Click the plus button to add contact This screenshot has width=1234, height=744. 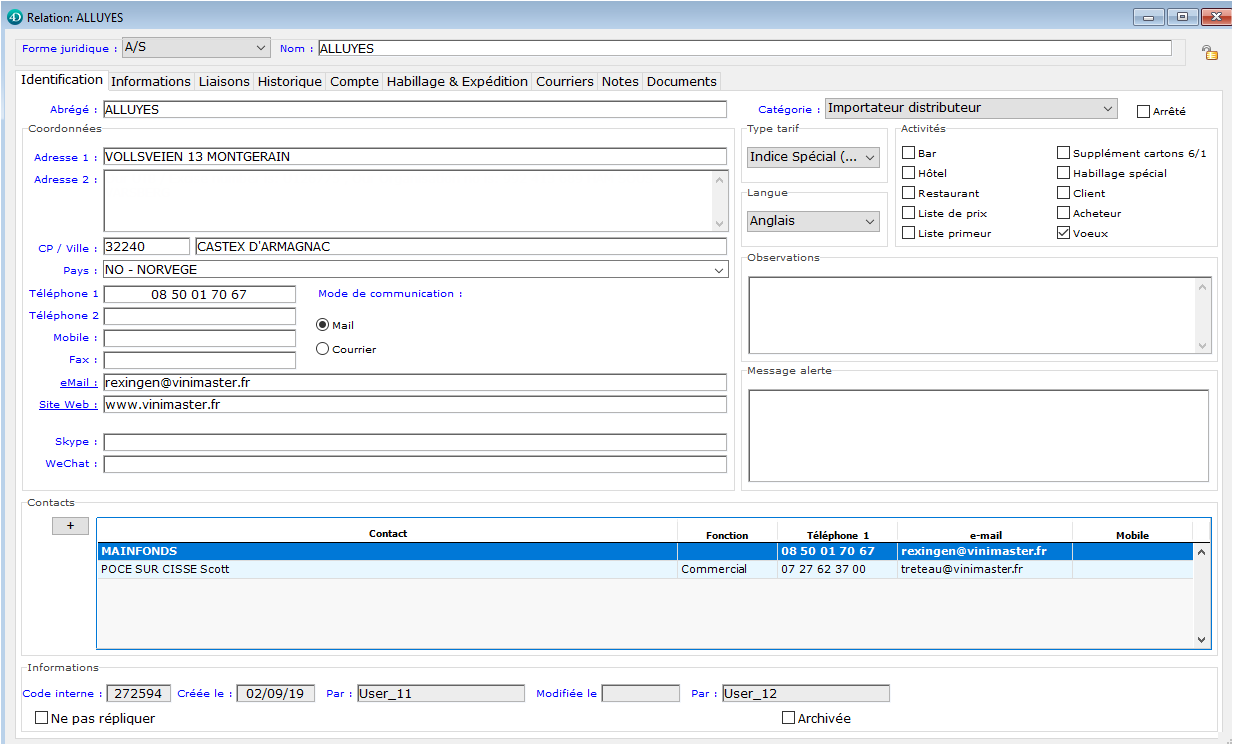coord(70,526)
